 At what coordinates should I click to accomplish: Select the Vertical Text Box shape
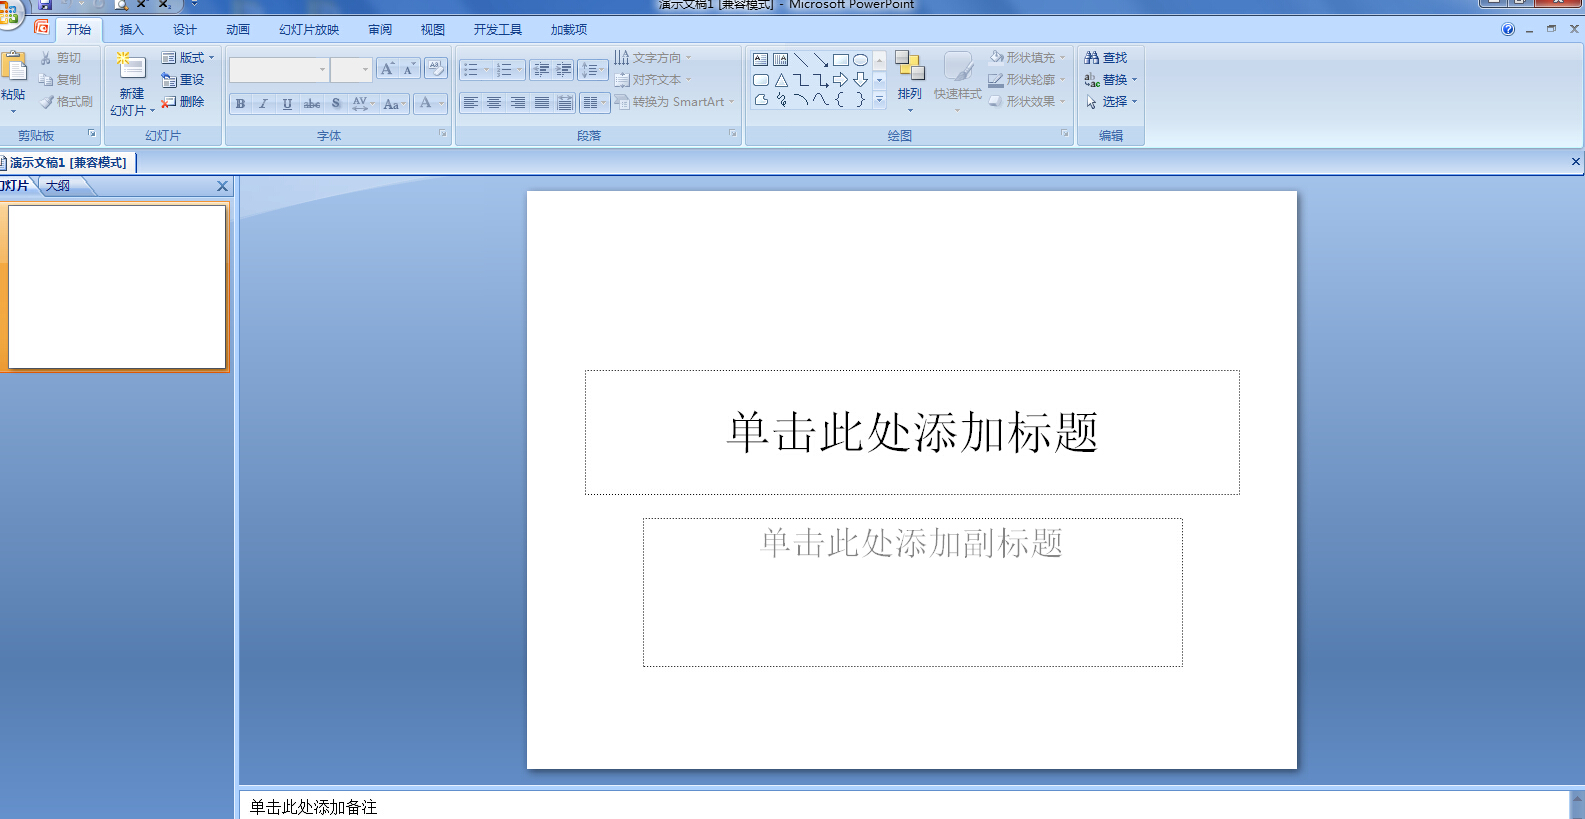click(781, 60)
